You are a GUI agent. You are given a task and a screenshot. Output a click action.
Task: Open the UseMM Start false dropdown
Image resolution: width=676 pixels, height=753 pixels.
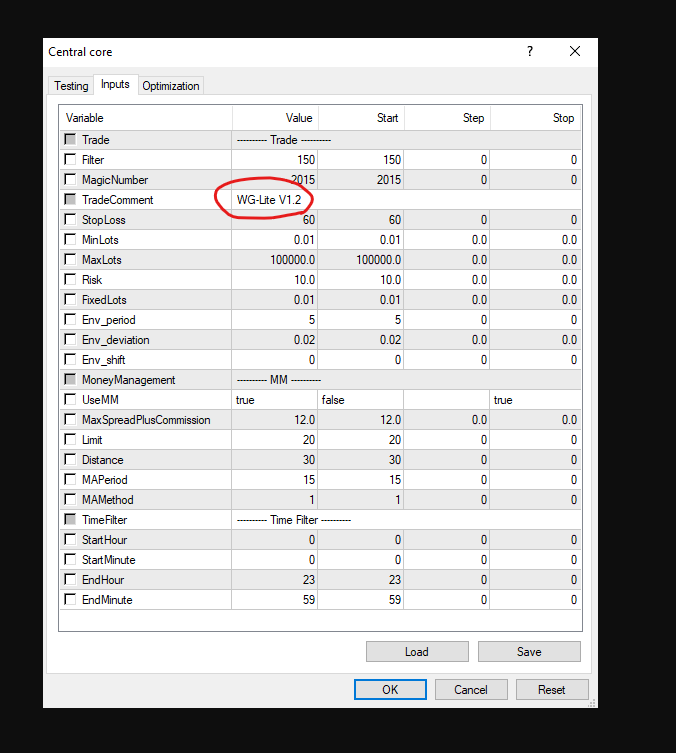click(361, 400)
